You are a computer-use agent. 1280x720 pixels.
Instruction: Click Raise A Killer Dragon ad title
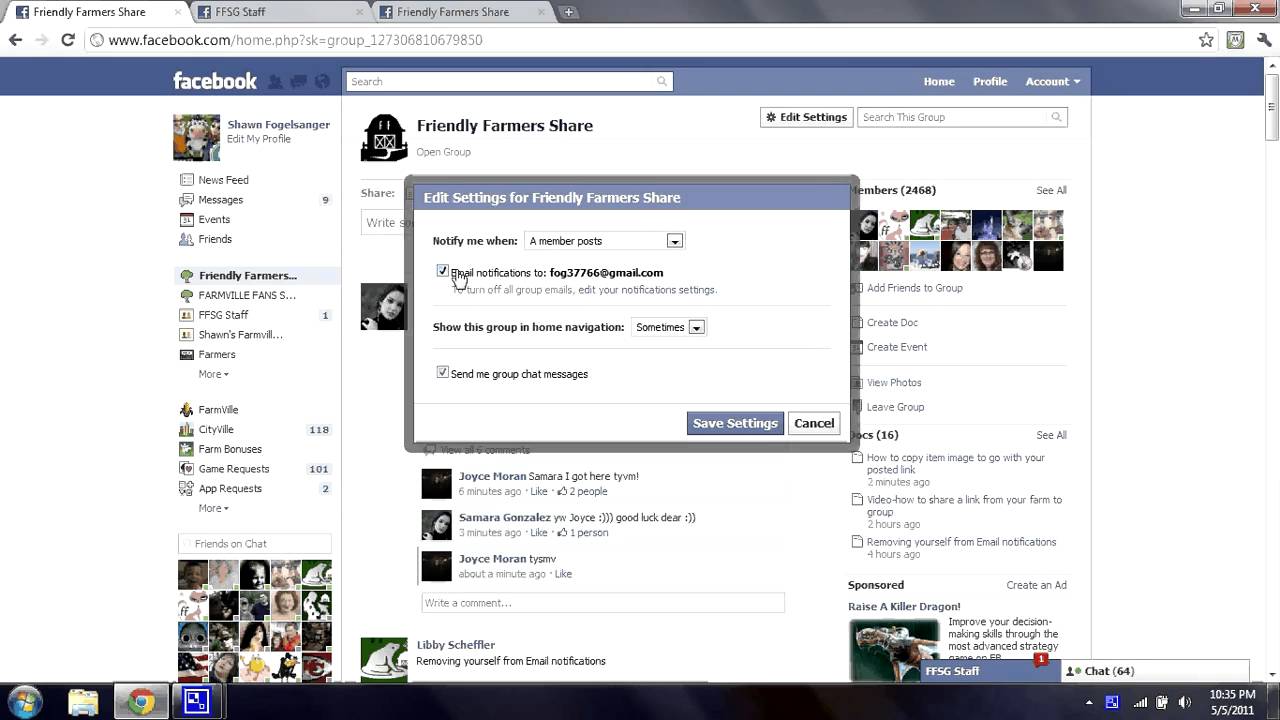coord(904,606)
